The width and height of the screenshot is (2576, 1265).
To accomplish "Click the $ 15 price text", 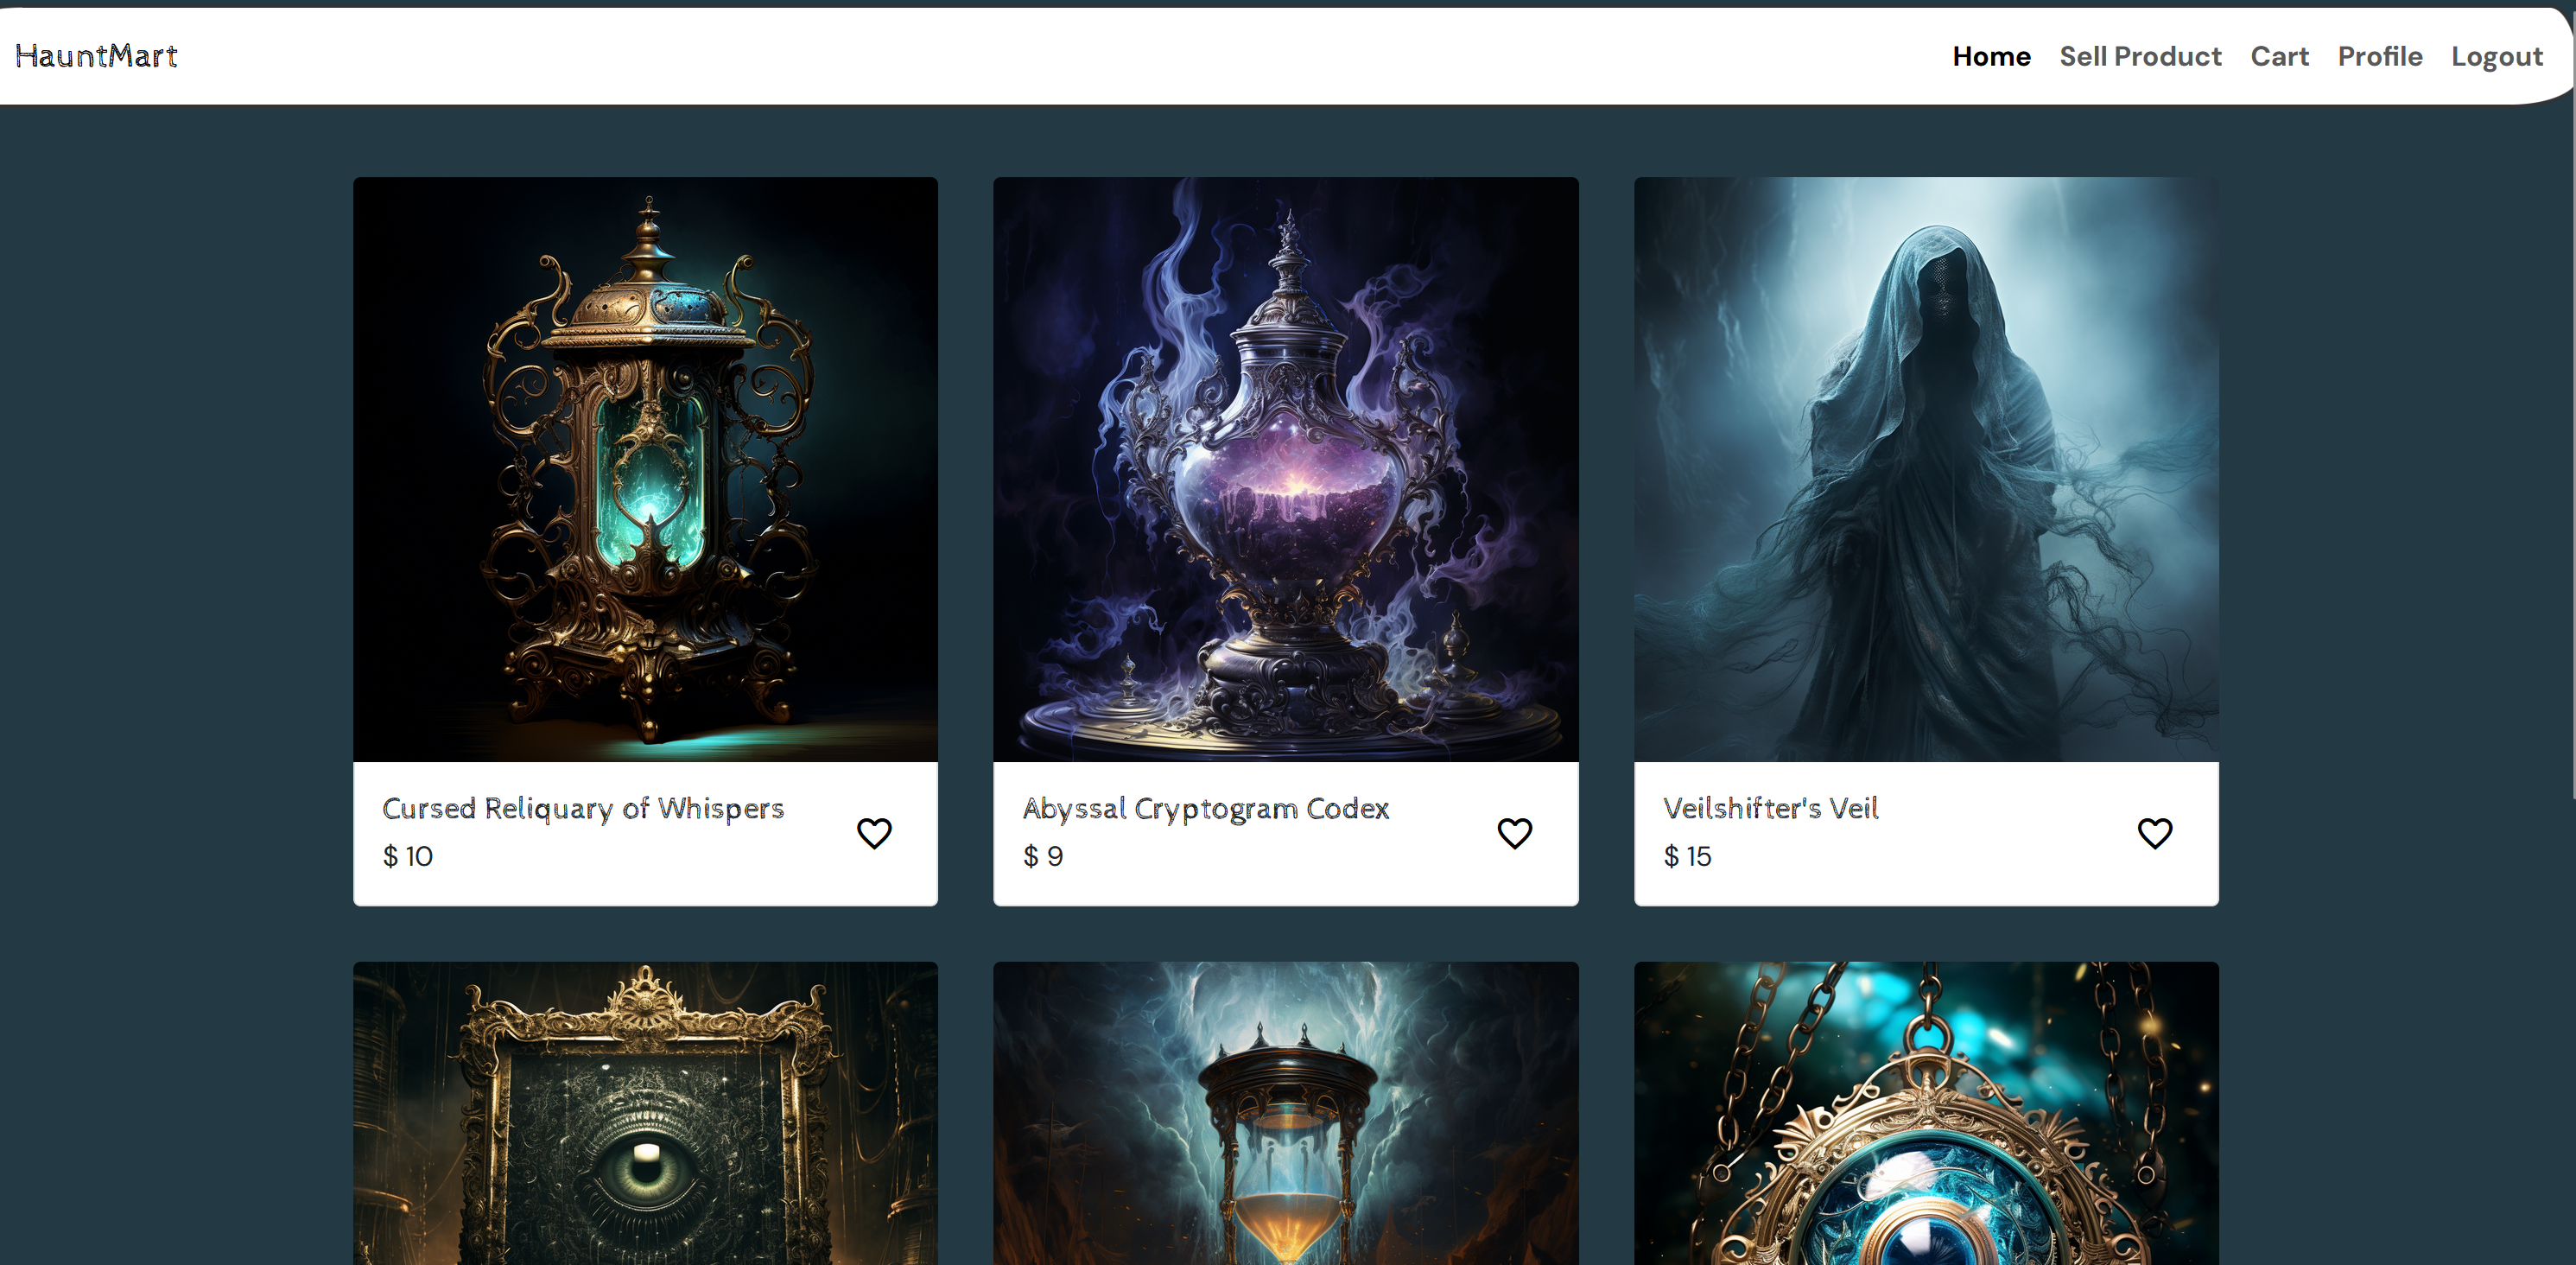I will 1687,856.
